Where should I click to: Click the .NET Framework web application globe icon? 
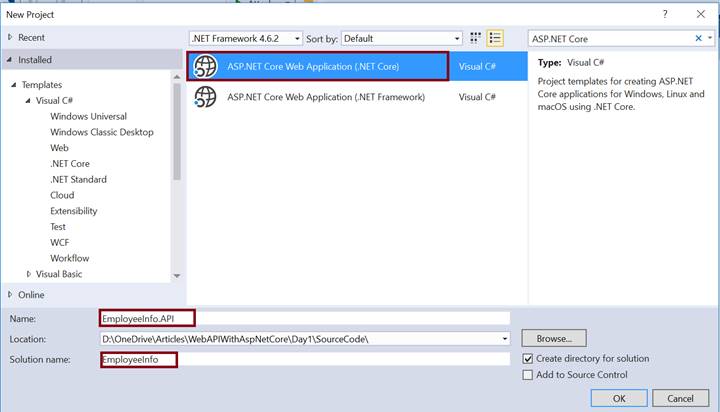click(205, 97)
